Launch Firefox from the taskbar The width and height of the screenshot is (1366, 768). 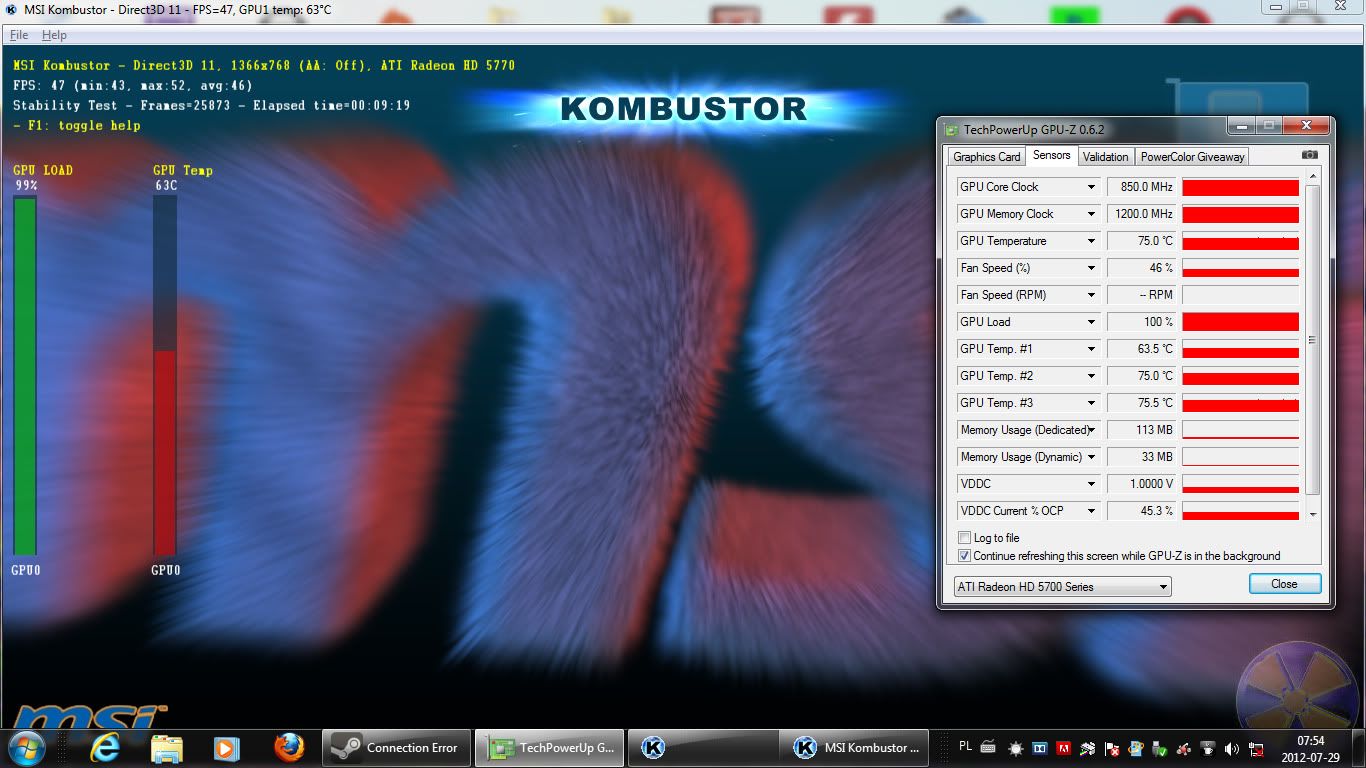[x=289, y=747]
